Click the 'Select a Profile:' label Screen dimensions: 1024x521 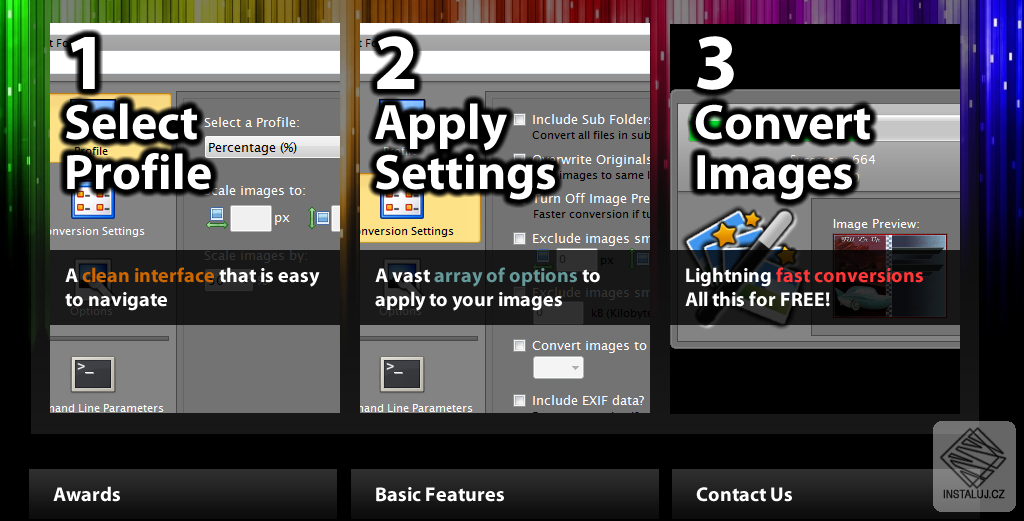click(x=251, y=122)
